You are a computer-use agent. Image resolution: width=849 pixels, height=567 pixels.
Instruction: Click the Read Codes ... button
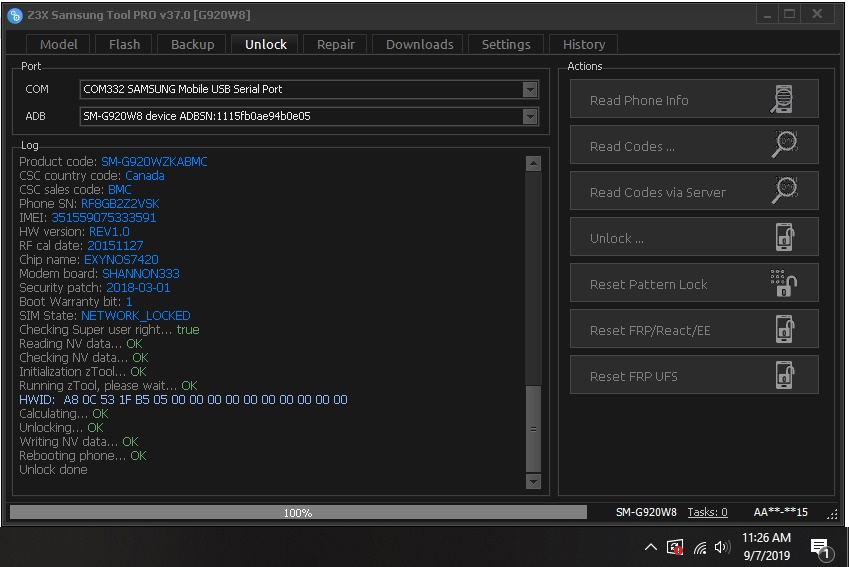tap(694, 145)
